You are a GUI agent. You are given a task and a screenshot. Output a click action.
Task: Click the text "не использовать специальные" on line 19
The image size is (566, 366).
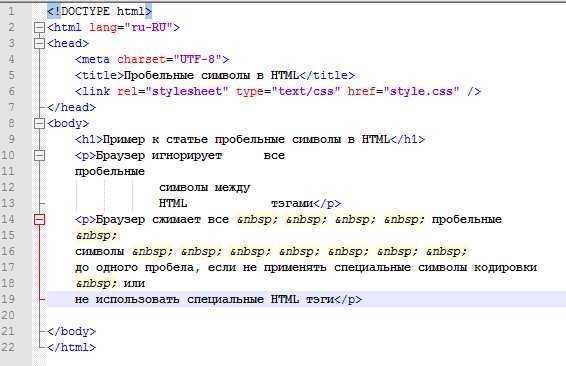[169, 300]
